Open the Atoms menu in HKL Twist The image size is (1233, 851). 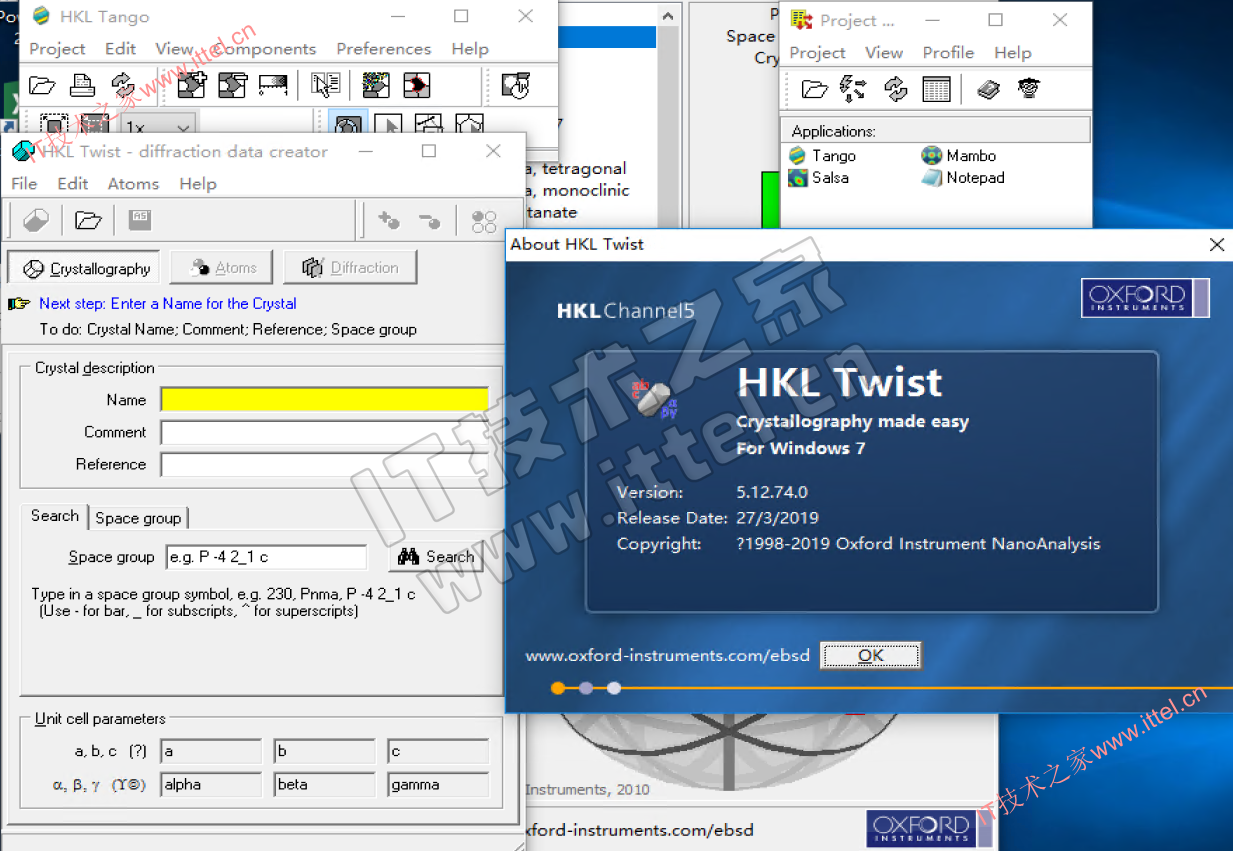pos(133,183)
